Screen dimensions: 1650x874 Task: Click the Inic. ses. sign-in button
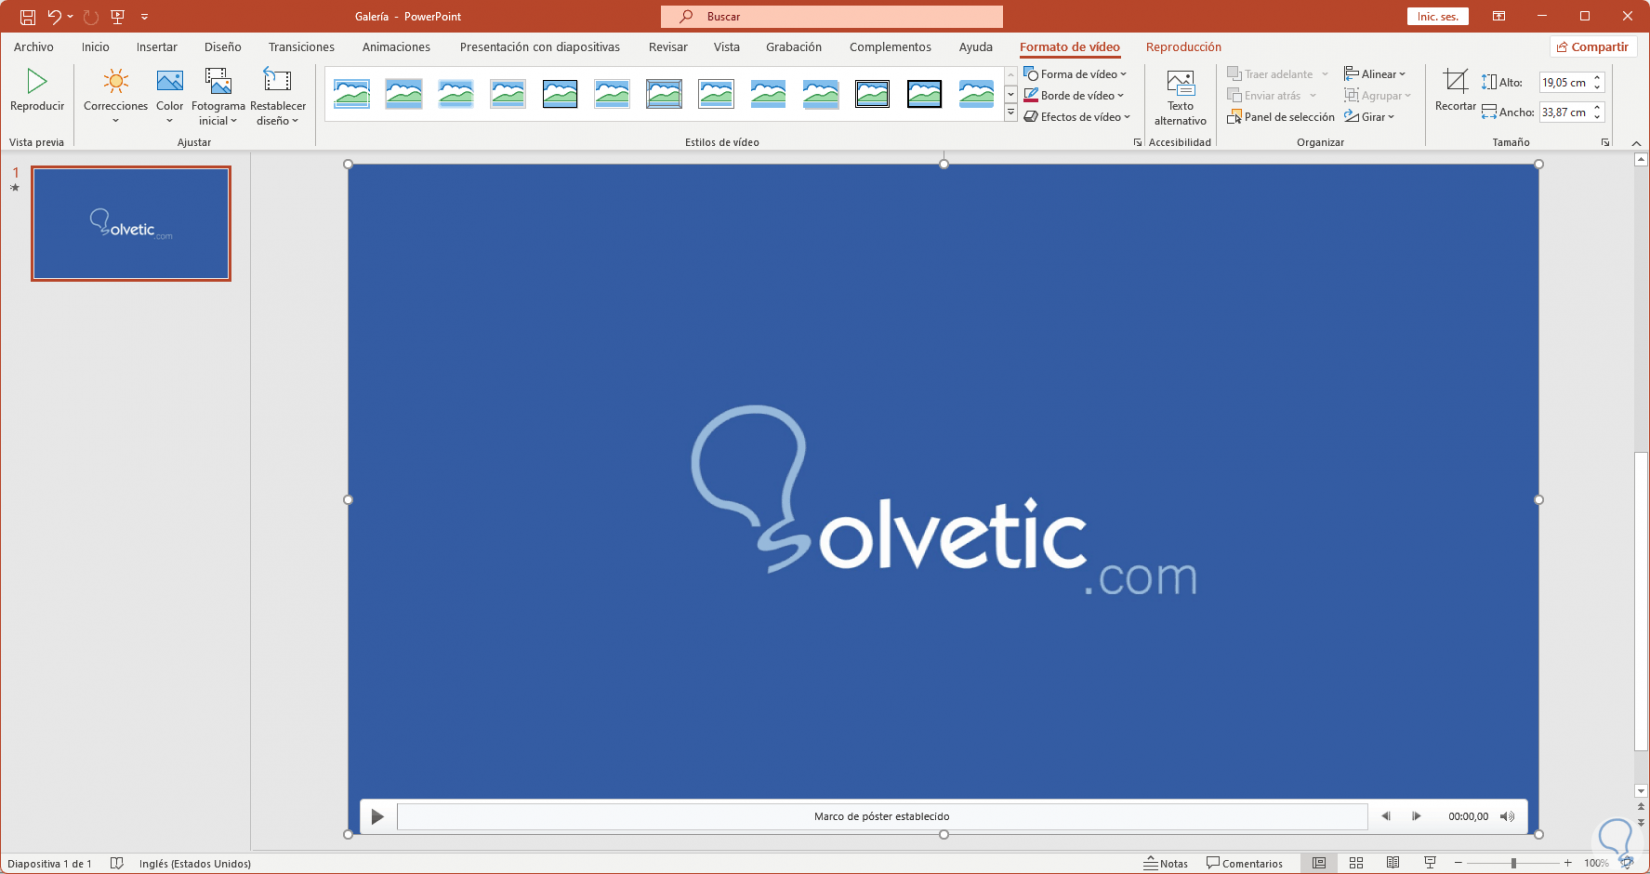point(1437,16)
